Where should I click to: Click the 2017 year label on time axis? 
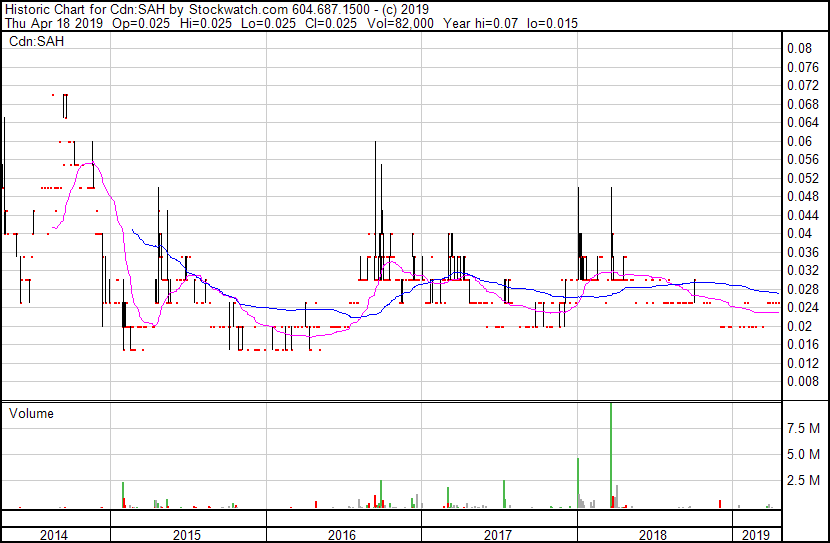coord(498,535)
